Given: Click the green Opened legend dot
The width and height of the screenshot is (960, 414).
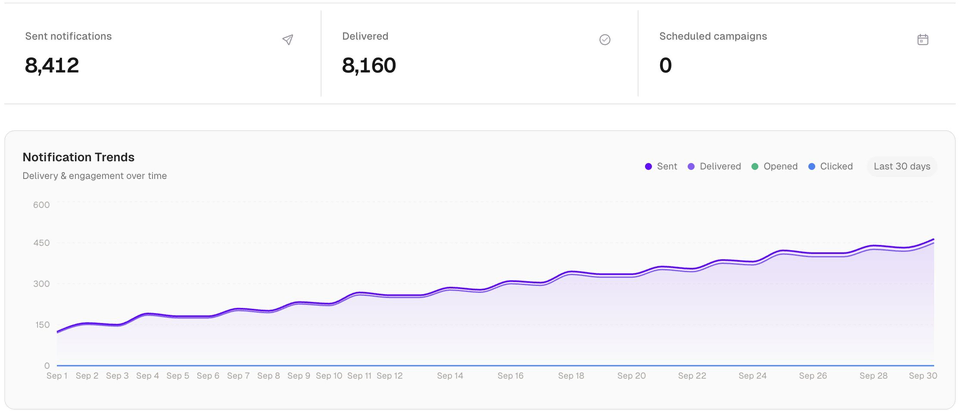Looking at the screenshot, I should point(755,167).
